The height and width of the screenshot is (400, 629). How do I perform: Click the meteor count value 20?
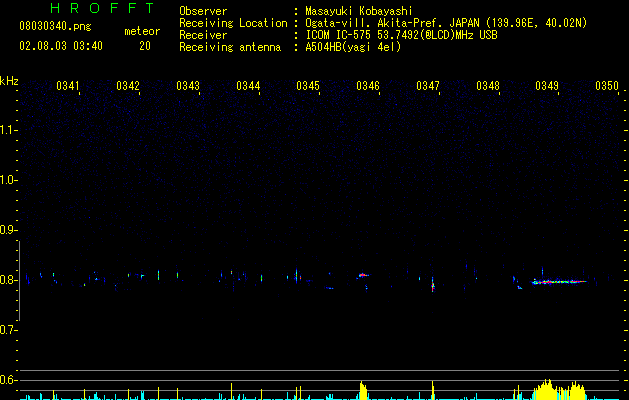click(145, 46)
